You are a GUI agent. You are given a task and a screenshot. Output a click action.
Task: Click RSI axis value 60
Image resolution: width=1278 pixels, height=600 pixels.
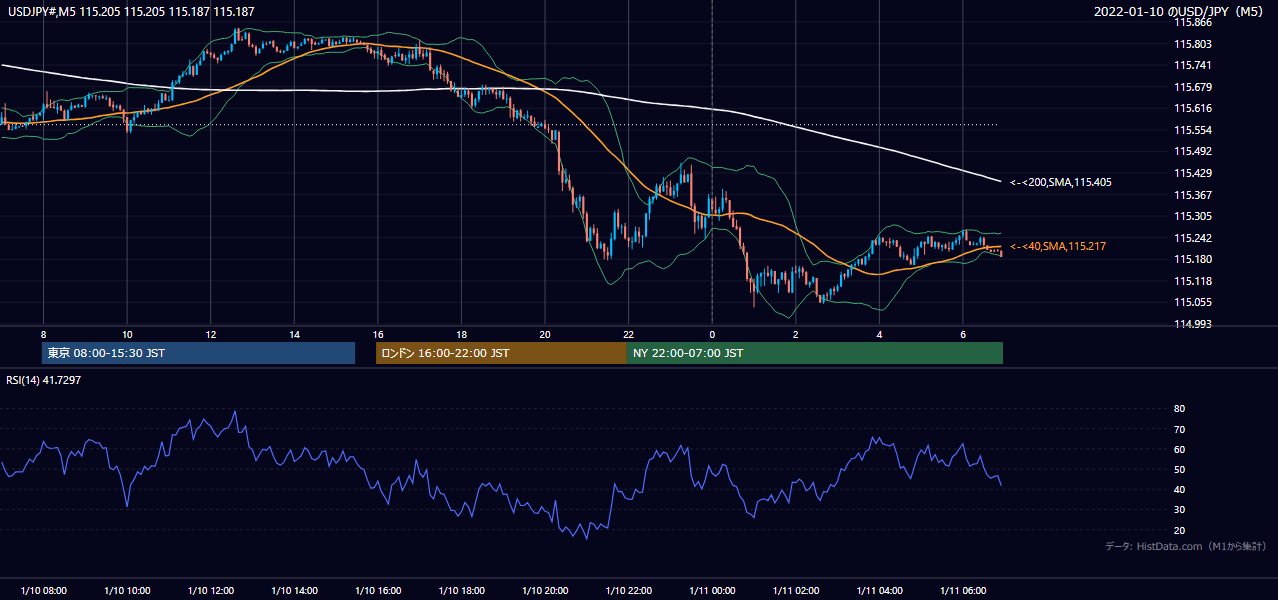(x=1179, y=449)
